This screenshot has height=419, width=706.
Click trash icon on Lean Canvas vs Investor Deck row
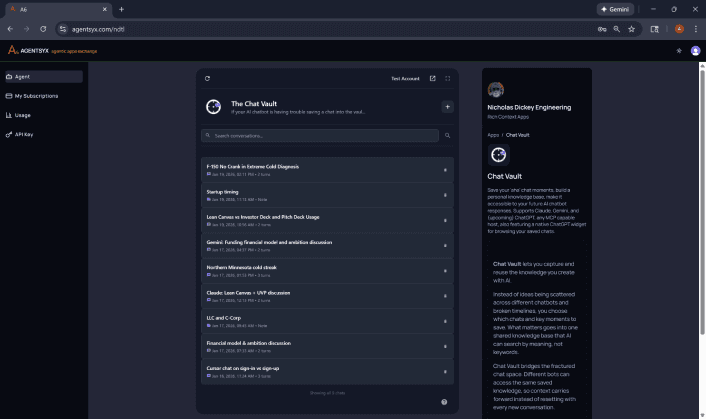(445, 221)
